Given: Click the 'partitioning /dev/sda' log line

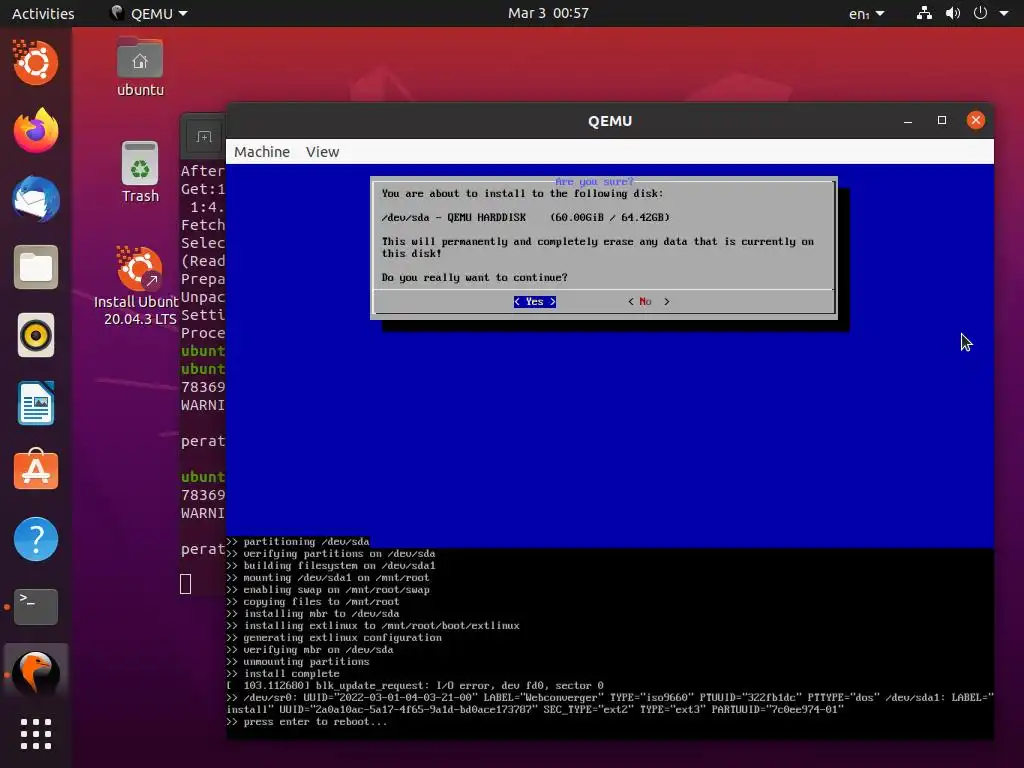Looking at the screenshot, I should pos(298,541).
